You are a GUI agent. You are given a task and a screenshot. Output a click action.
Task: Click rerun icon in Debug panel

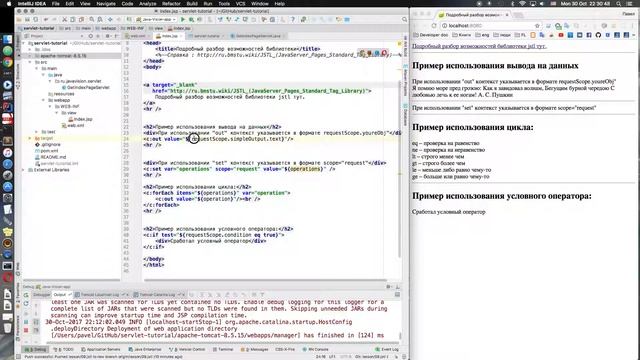(x=26, y=295)
